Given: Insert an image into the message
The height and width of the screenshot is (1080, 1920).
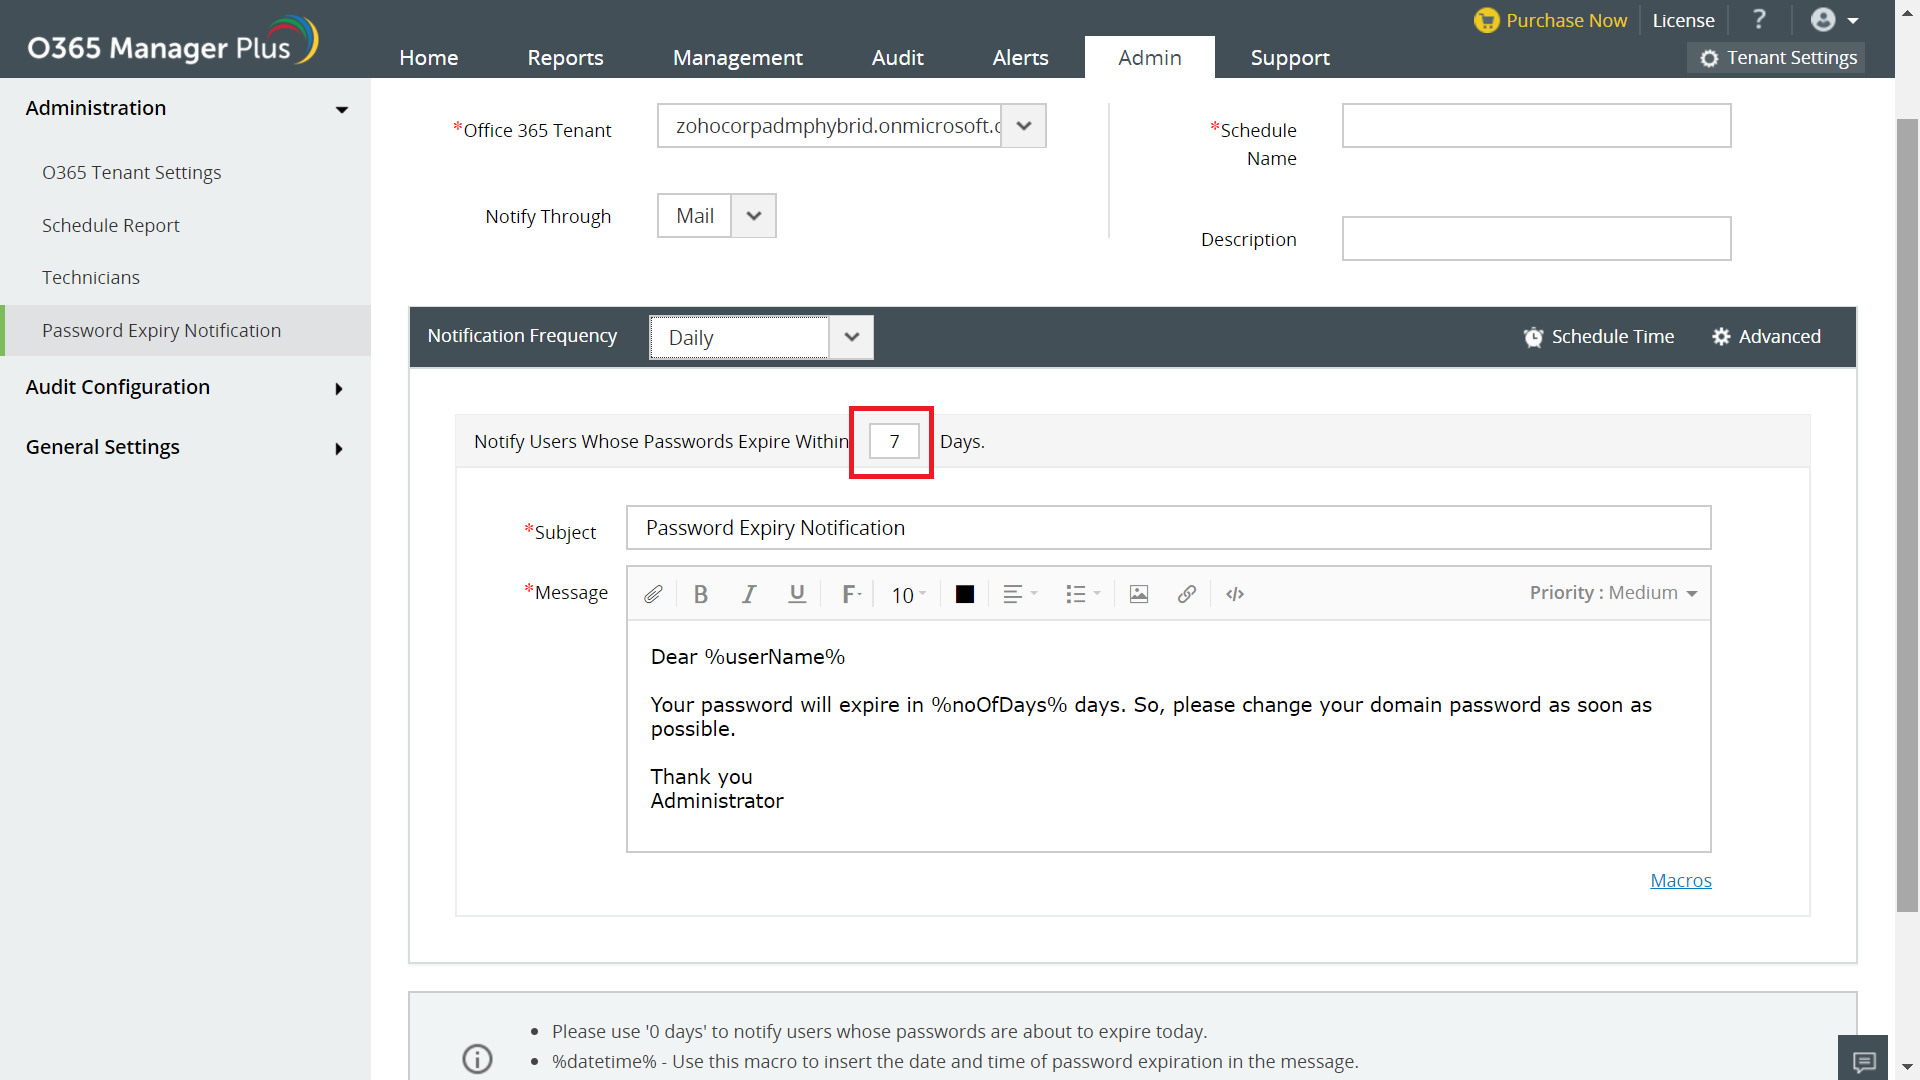Looking at the screenshot, I should [x=1138, y=594].
